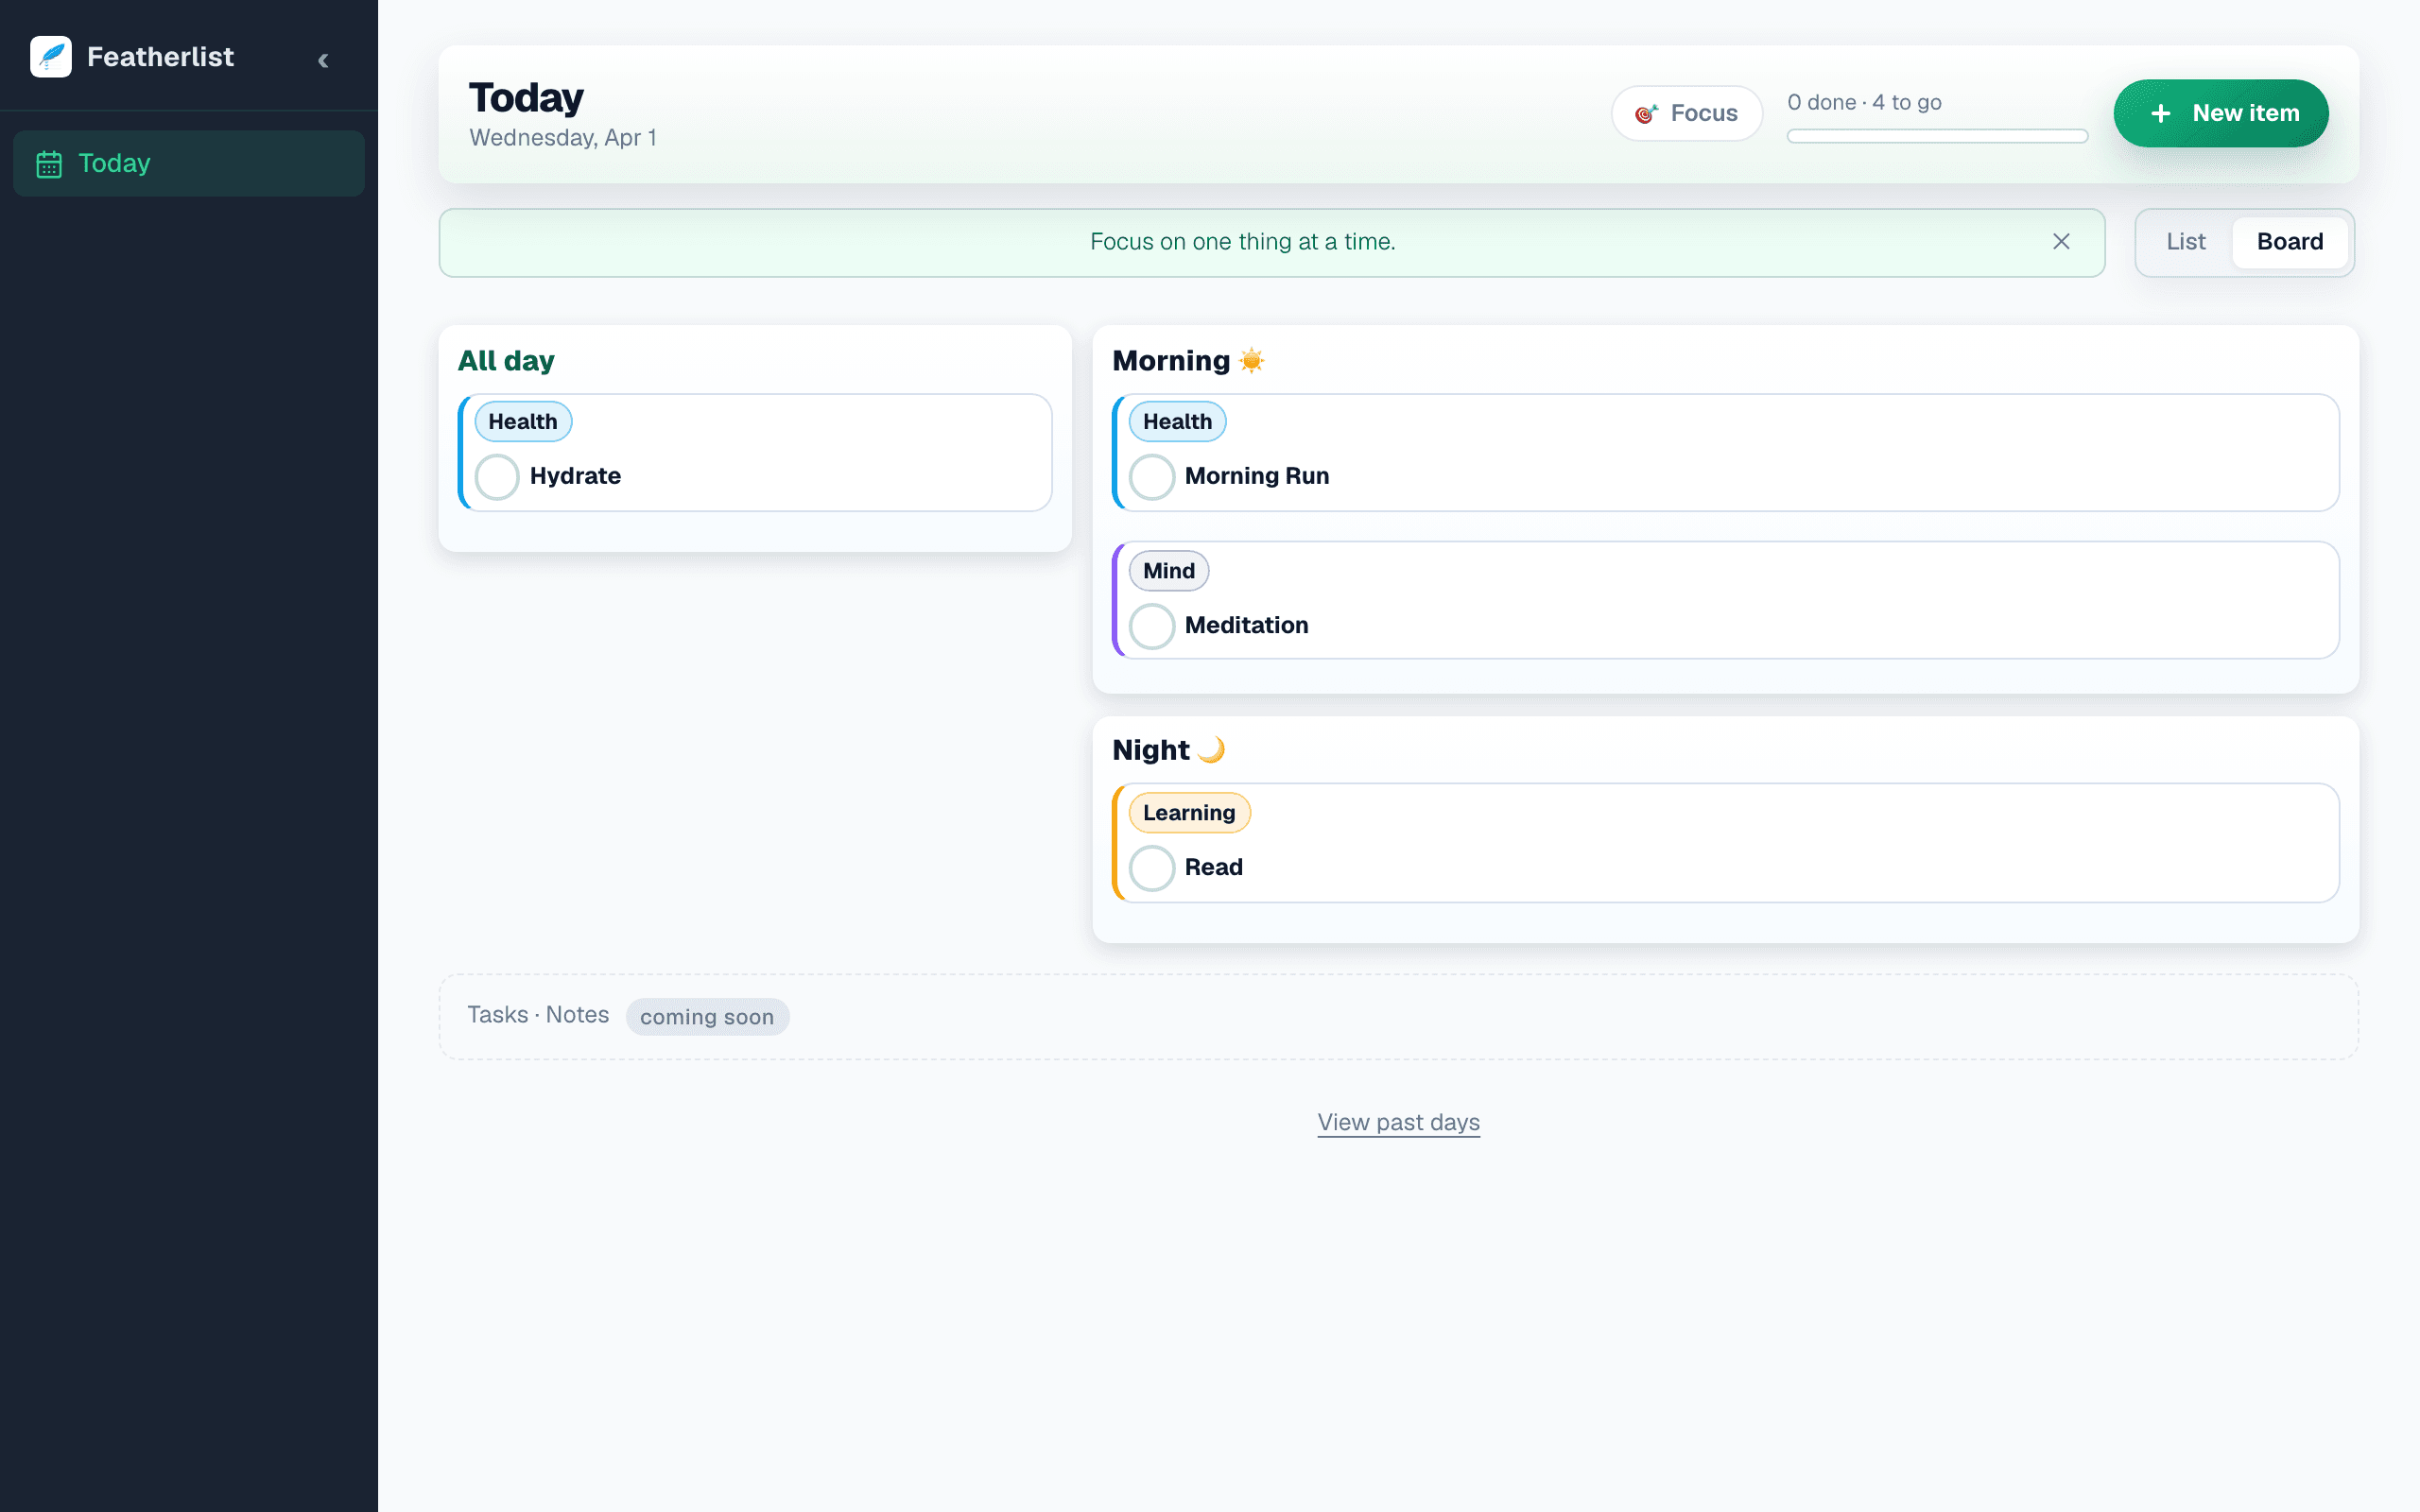
Task: Click the moon icon in the Night header
Action: tap(1210, 748)
